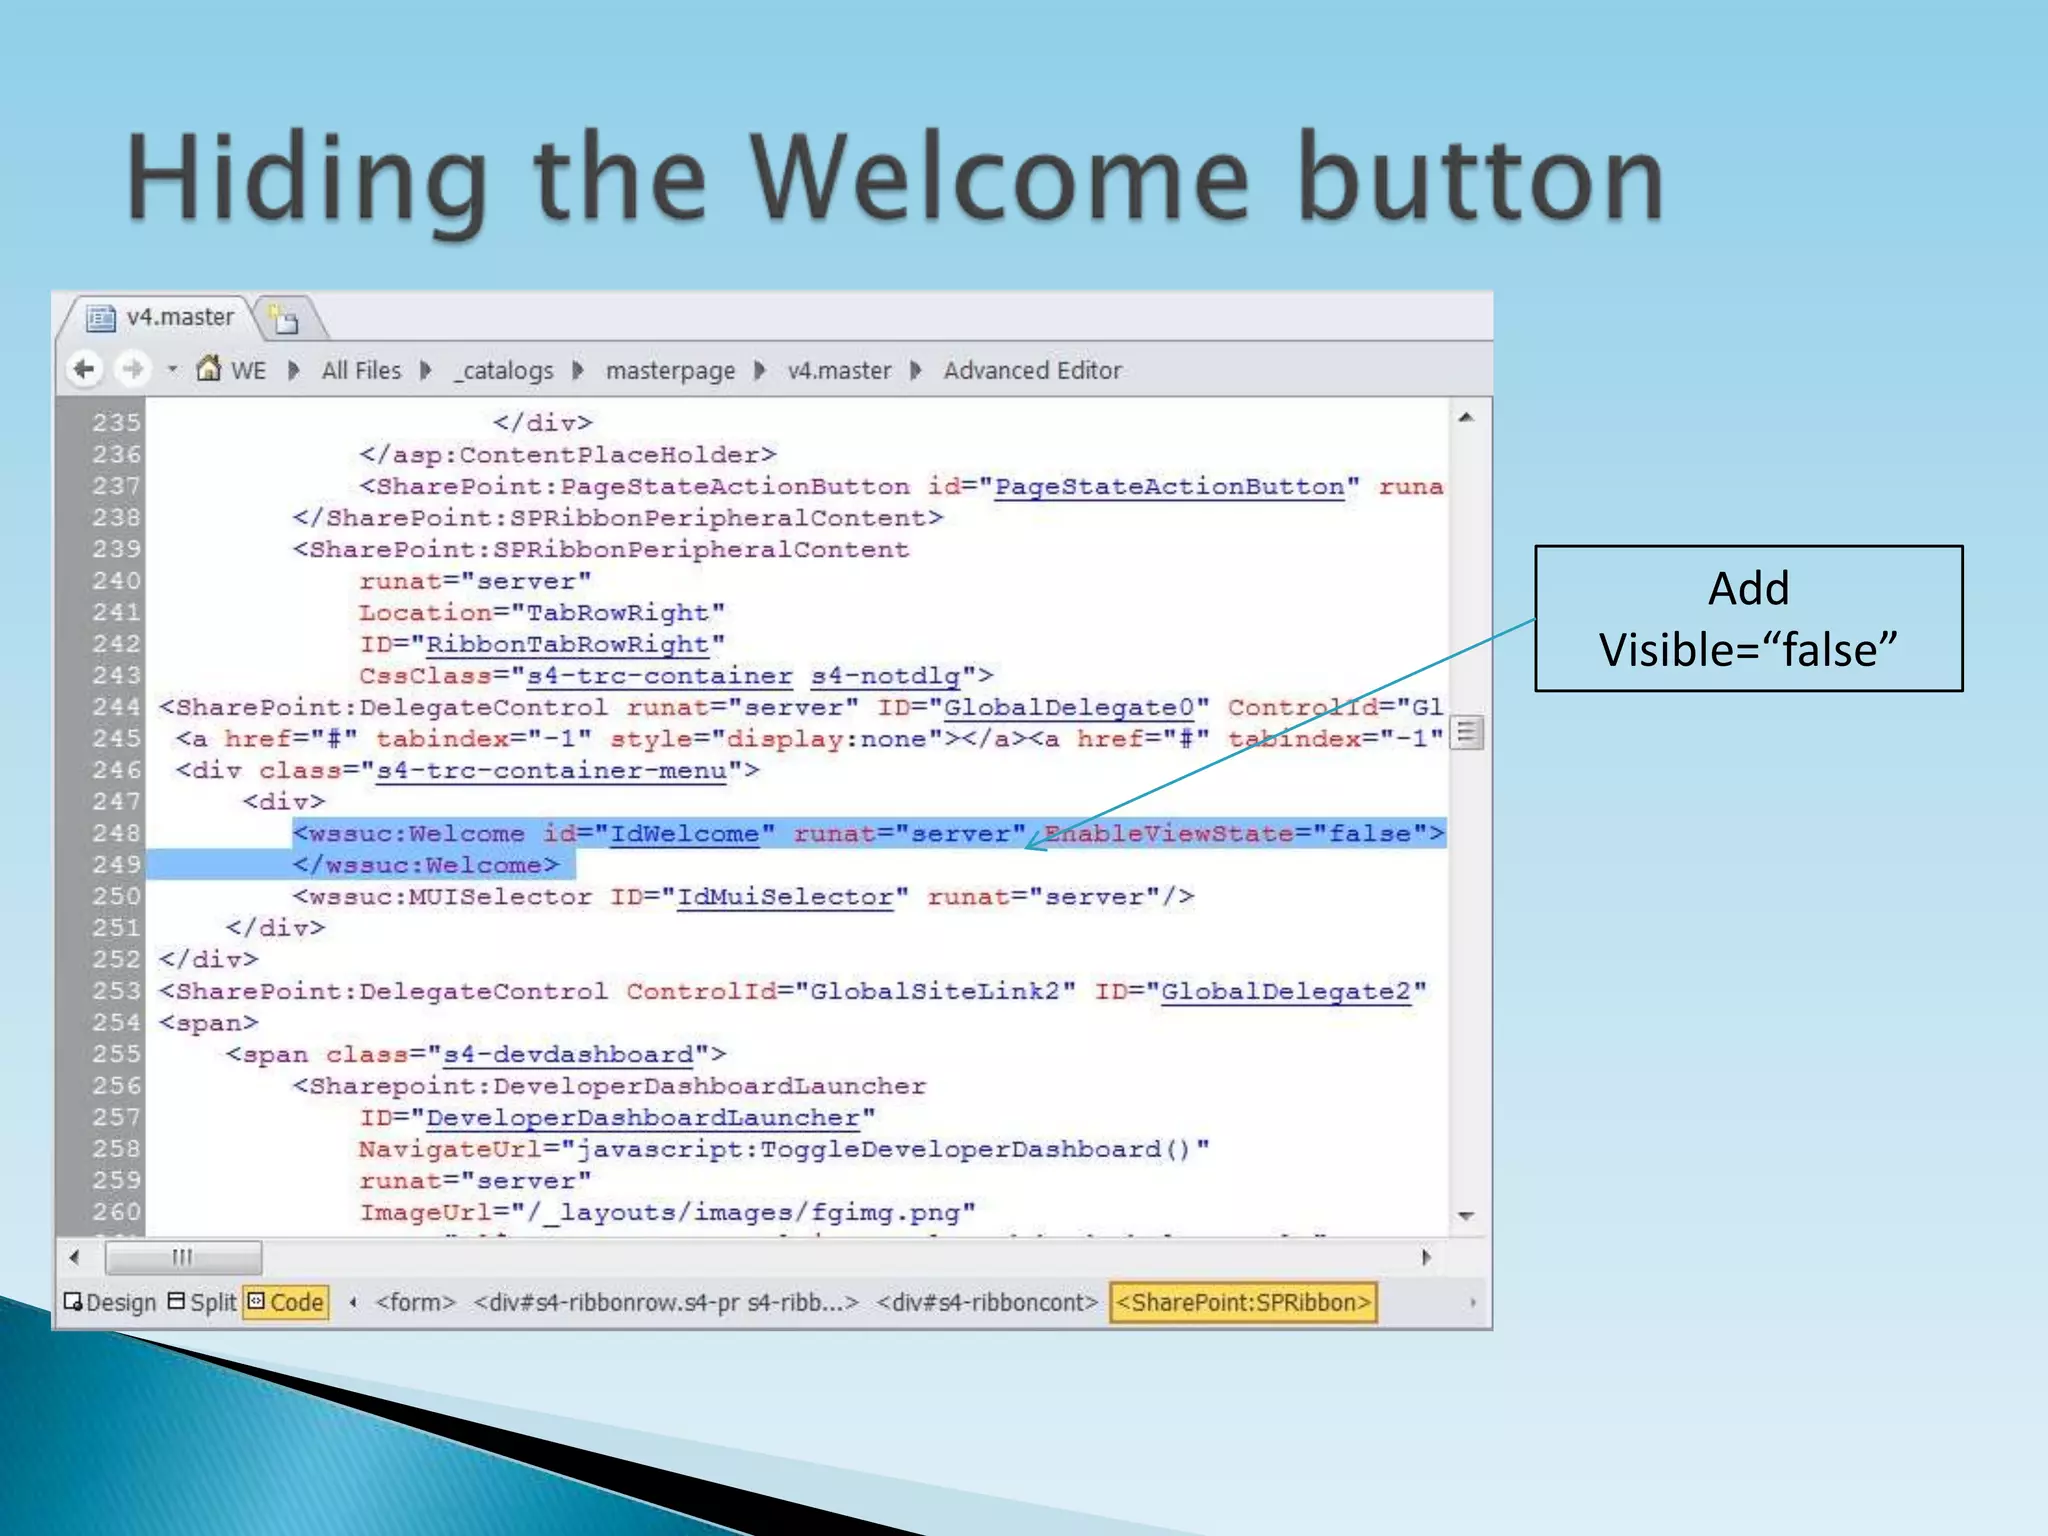Click the vertical scrollbar up arrow
2048x1536 pixels.
pos(1466,418)
